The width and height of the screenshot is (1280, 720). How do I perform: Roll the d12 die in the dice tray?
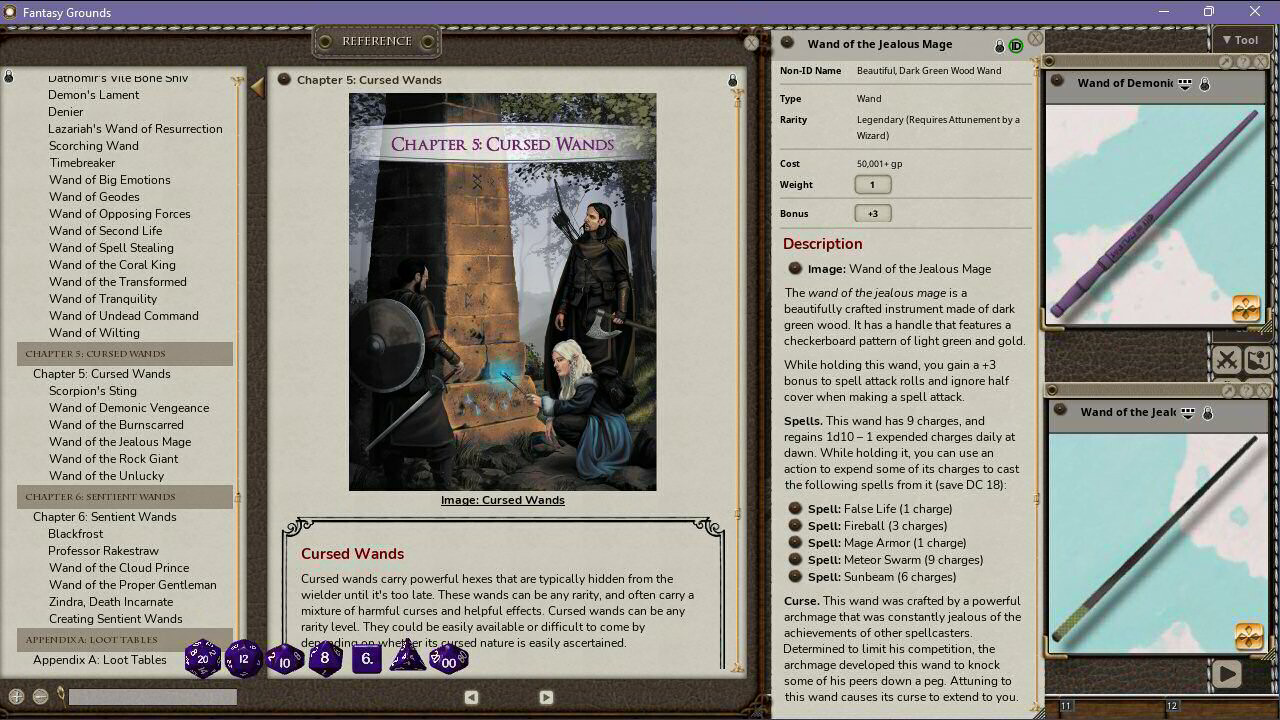point(243,659)
